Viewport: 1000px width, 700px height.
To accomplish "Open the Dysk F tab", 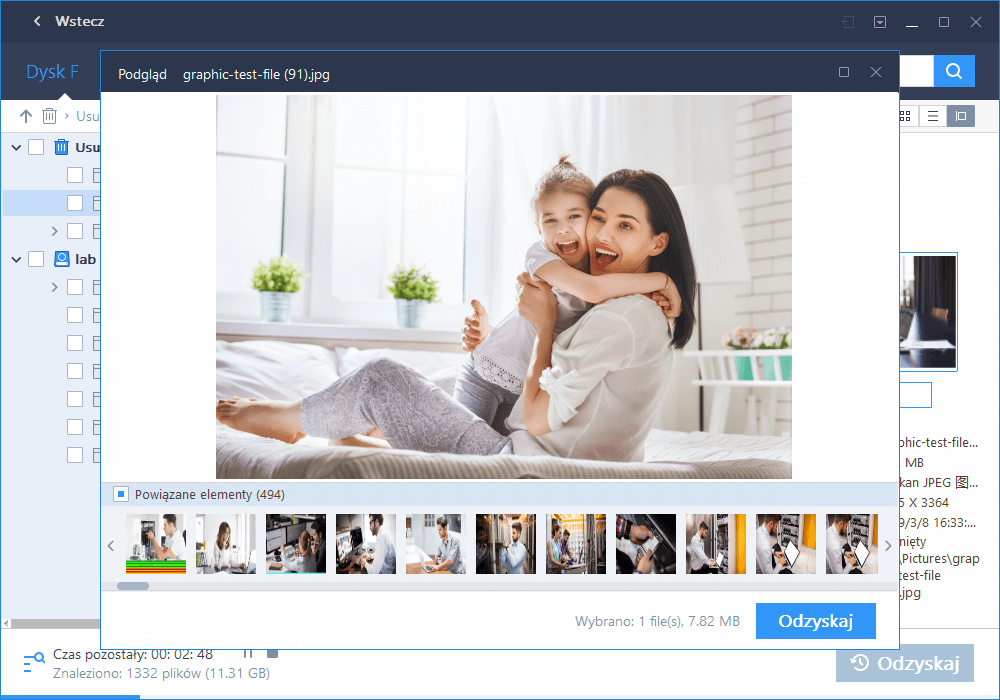I will coord(52,72).
